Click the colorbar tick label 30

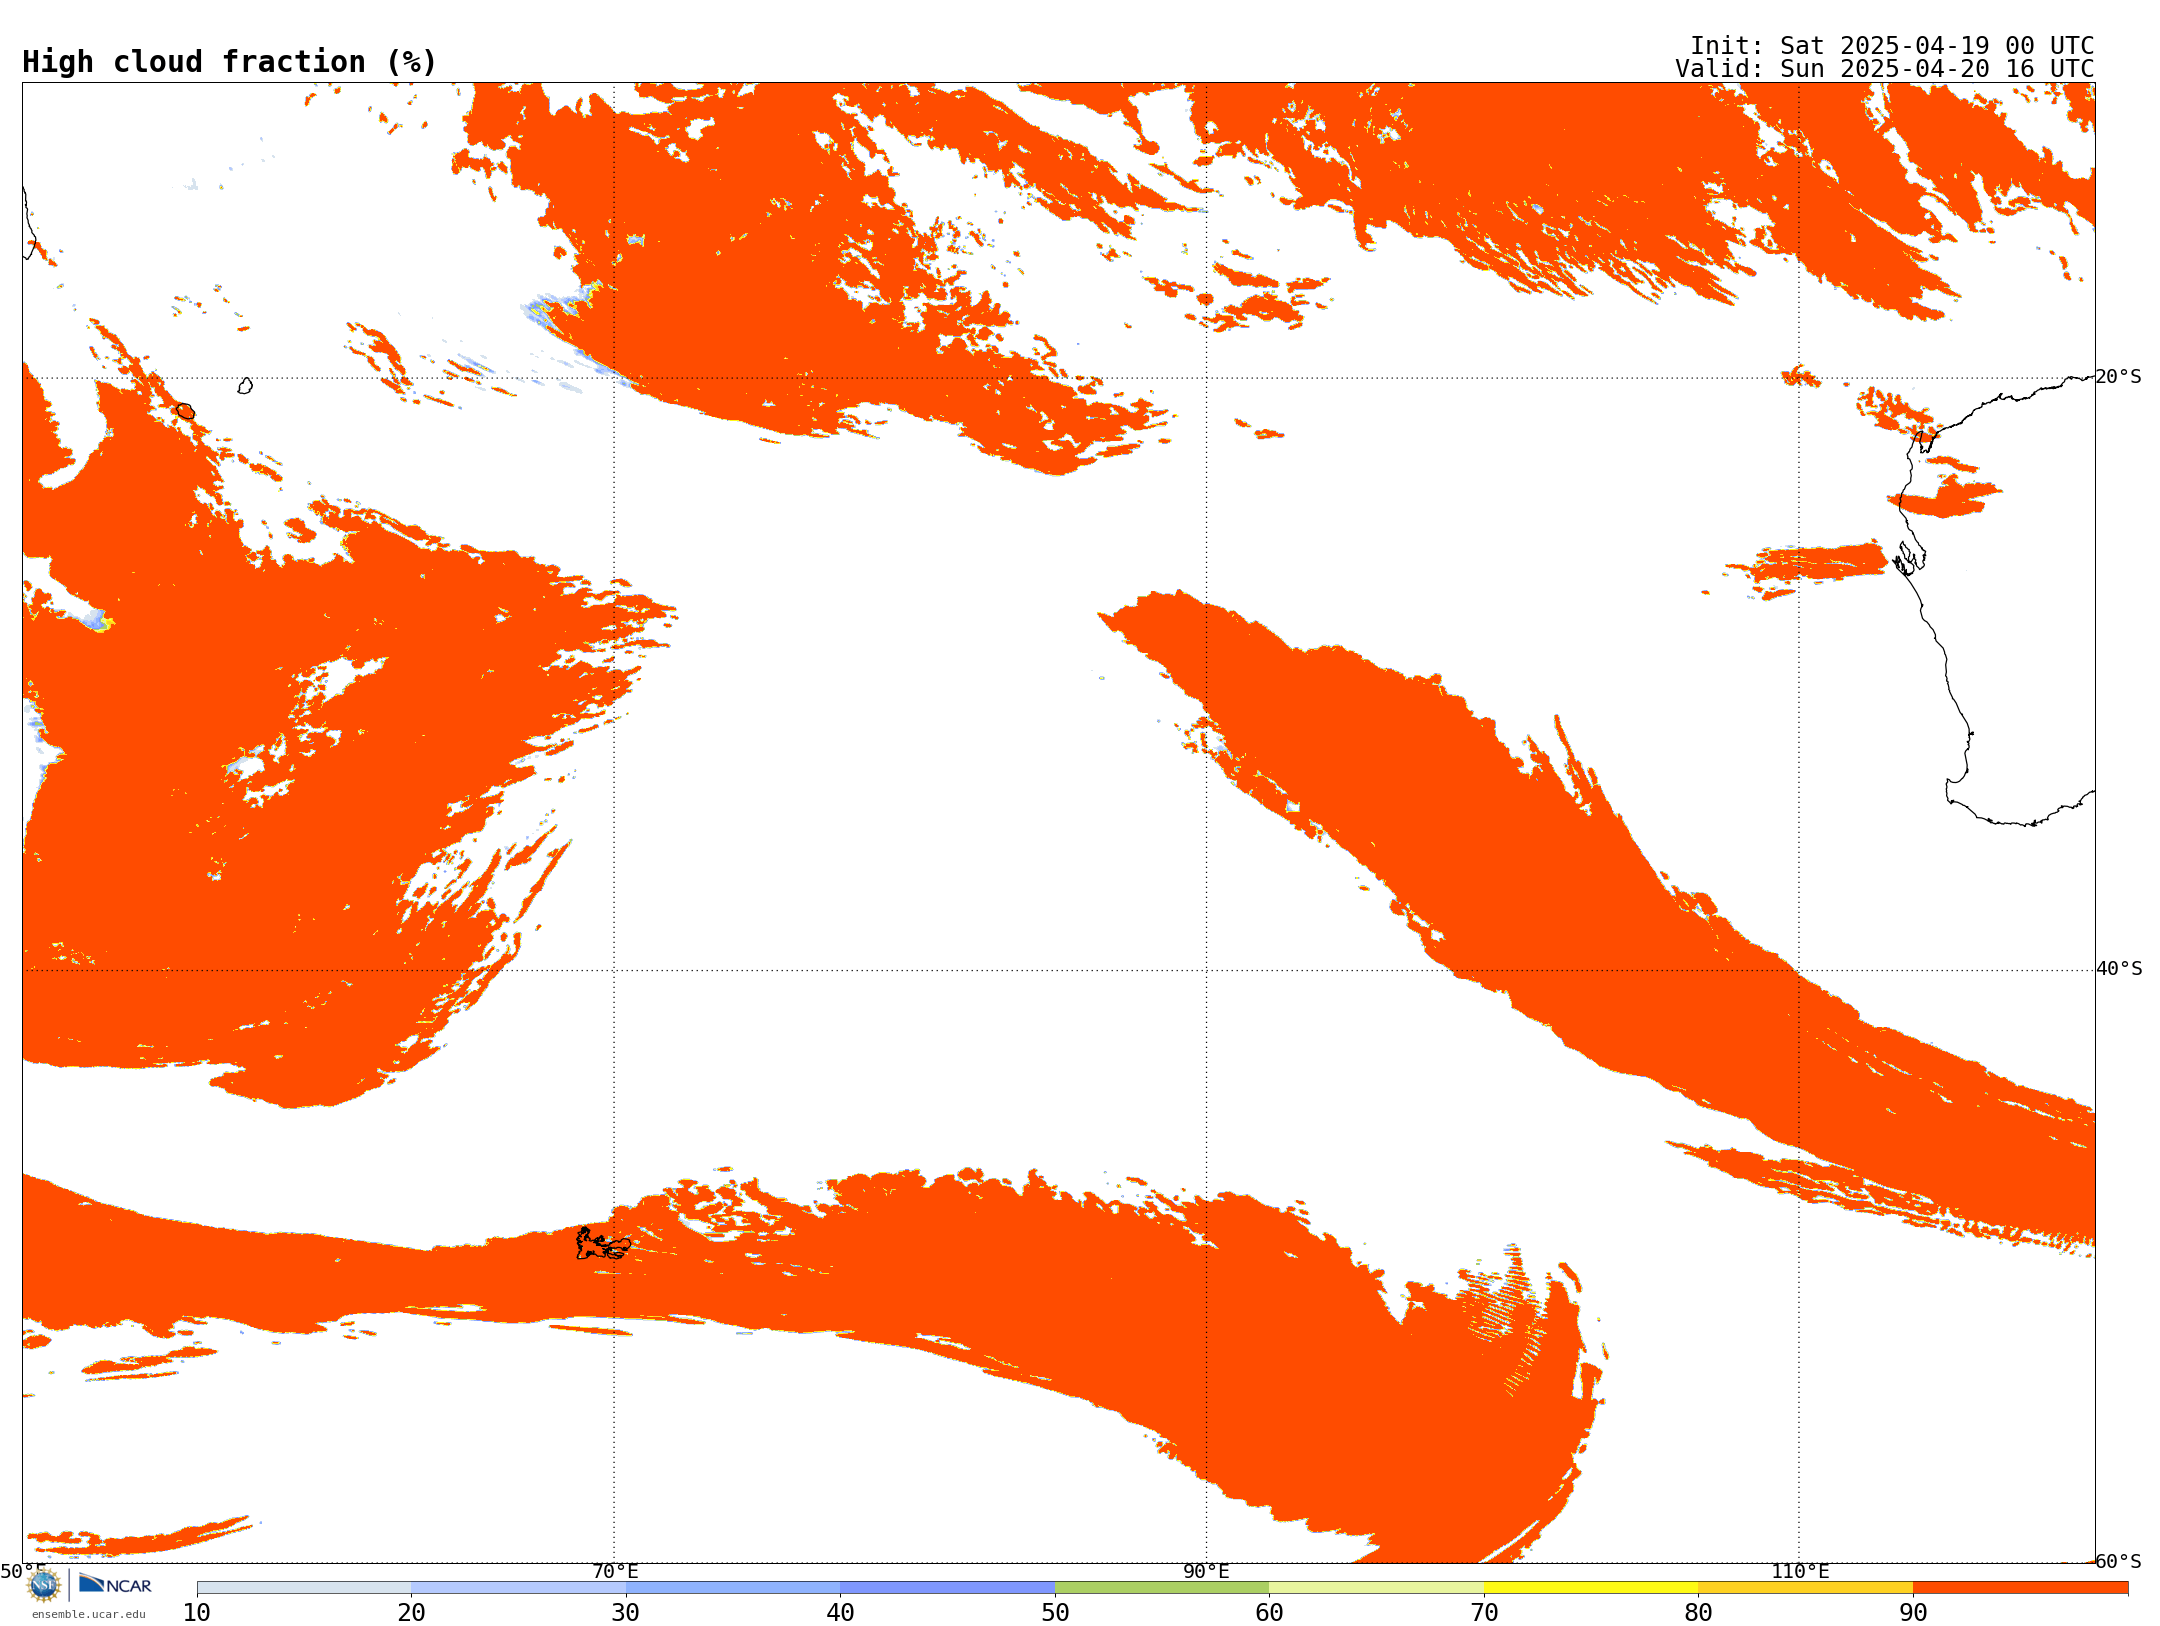[626, 1613]
